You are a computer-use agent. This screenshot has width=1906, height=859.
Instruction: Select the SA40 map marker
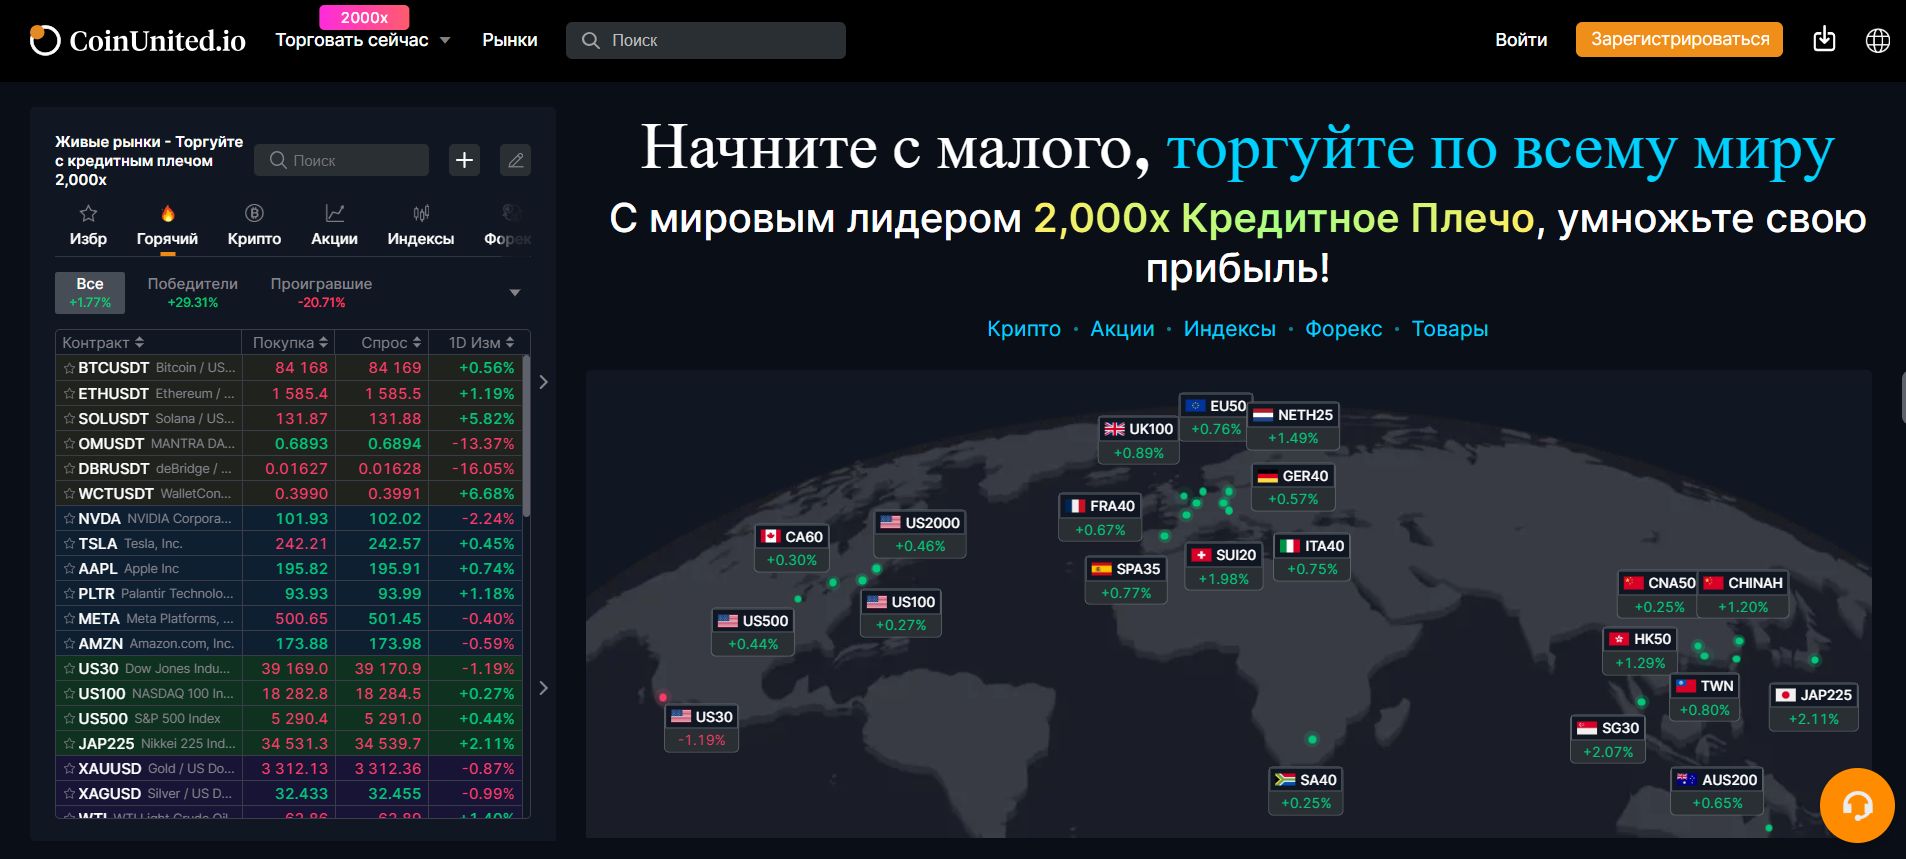[x=1306, y=791]
